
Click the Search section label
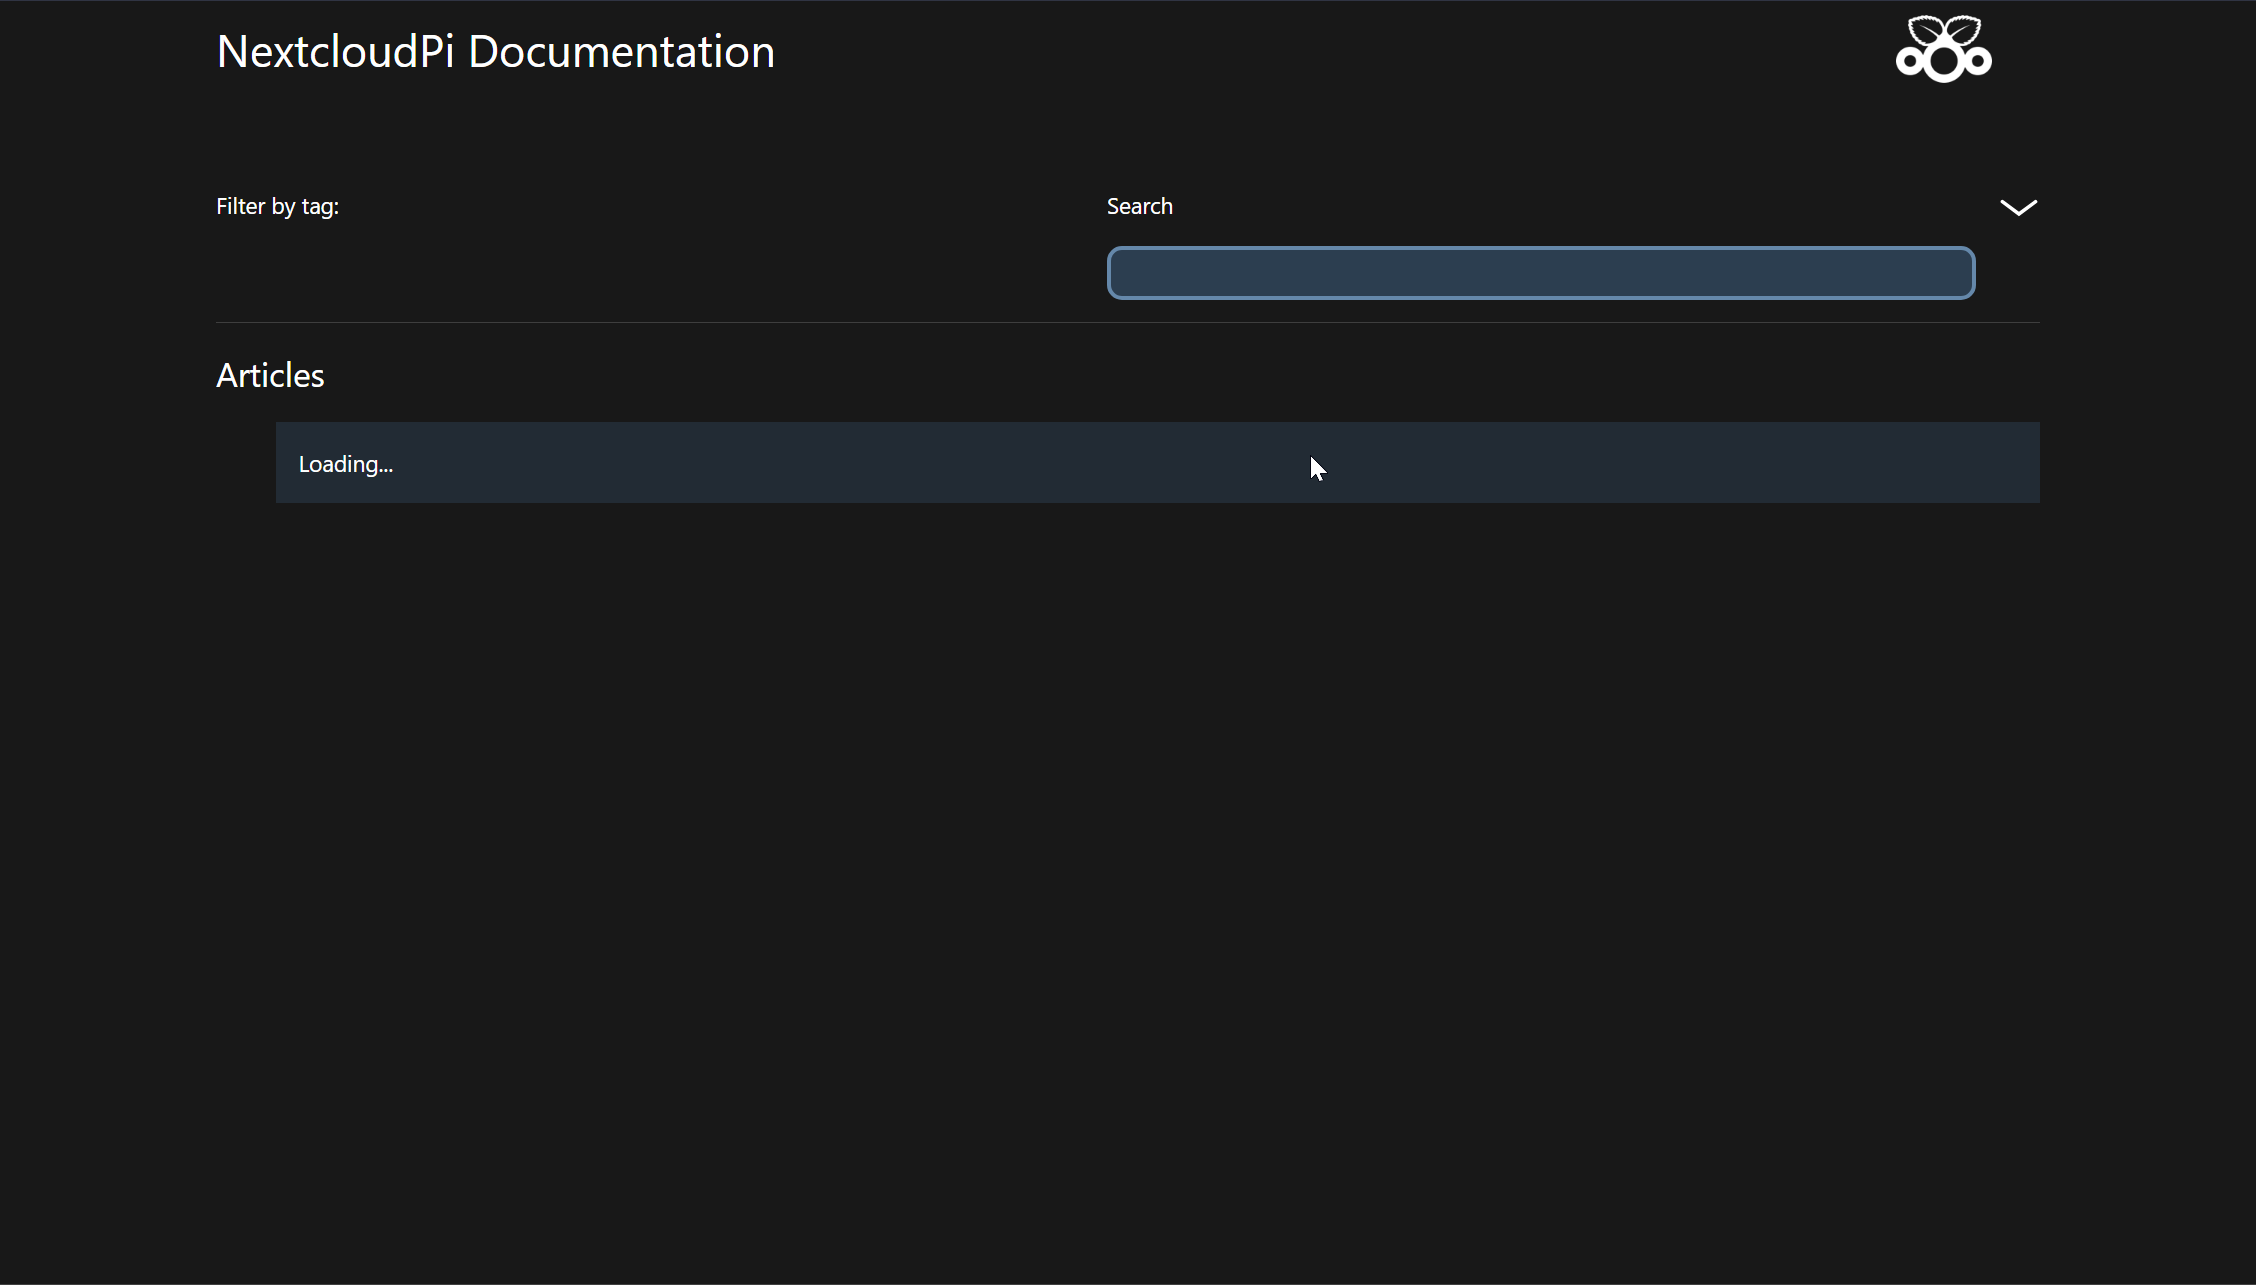tap(1139, 206)
